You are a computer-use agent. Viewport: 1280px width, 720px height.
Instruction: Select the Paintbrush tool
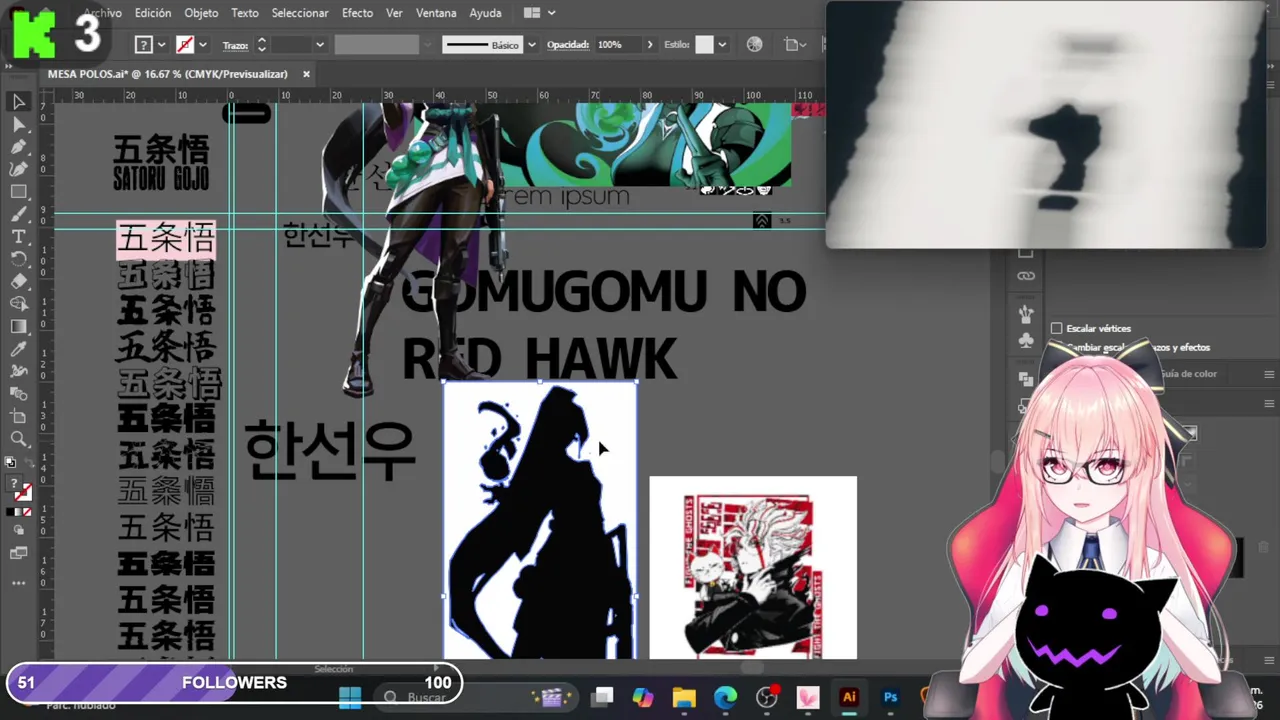(19, 214)
